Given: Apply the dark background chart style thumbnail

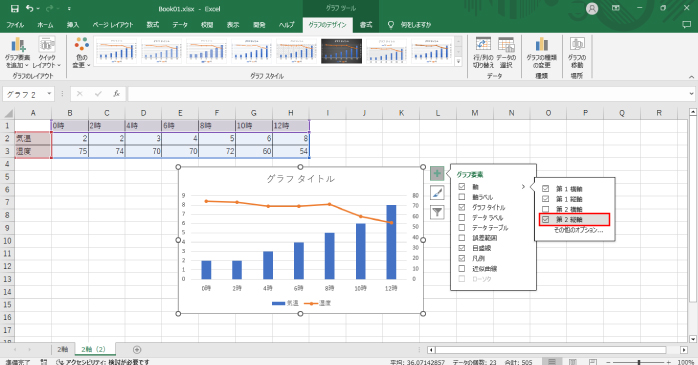Looking at the screenshot, I should click(x=341, y=51).
